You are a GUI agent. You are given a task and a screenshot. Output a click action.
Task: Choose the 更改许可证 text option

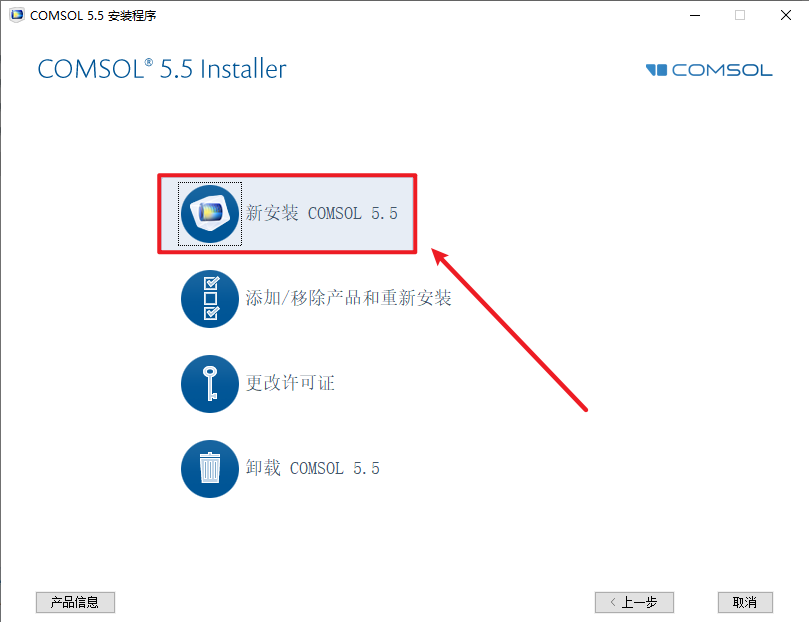(290, 383)
